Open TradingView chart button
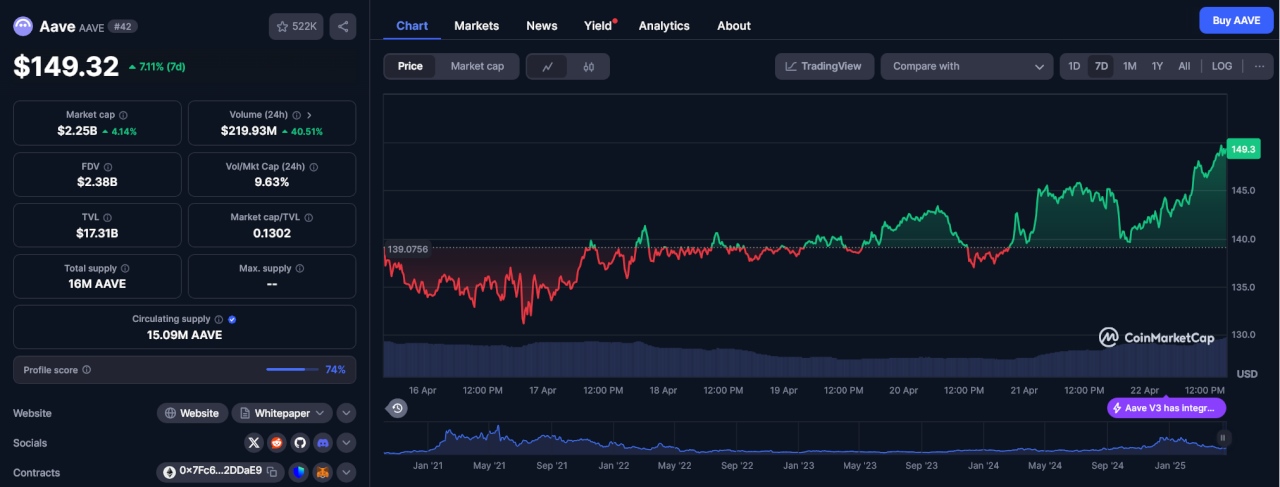Screen dimensions: 1280x487 coord(825,66)
